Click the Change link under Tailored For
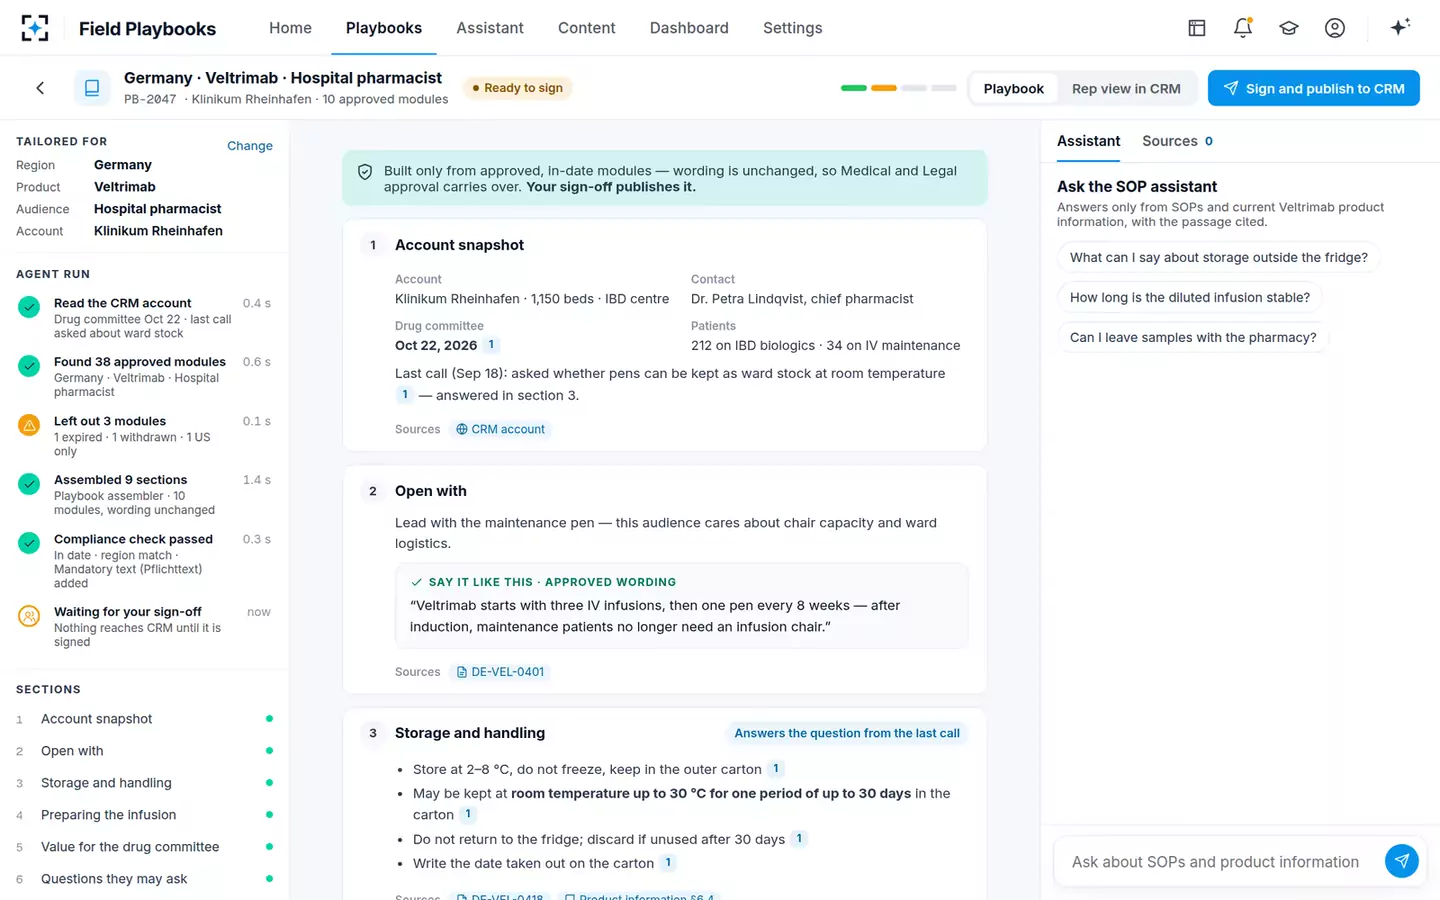Viewport: 1440px width, 900px height. 250,146
